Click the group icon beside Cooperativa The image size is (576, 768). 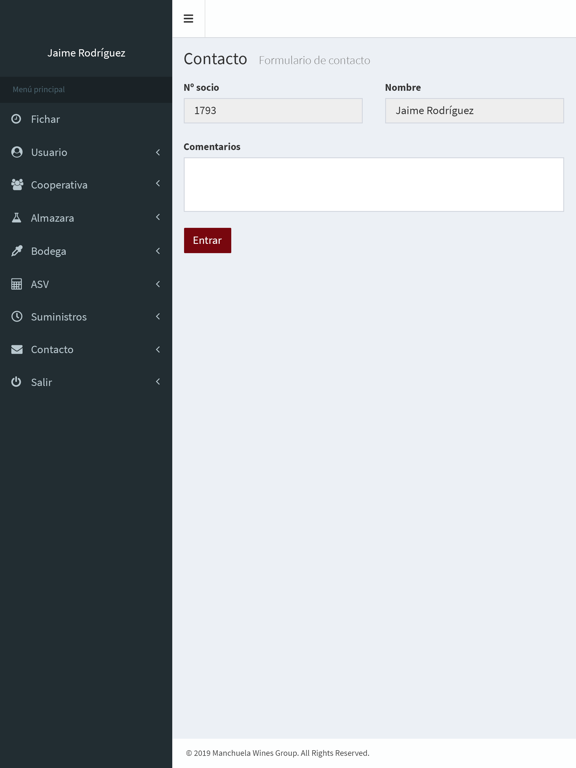17,185
